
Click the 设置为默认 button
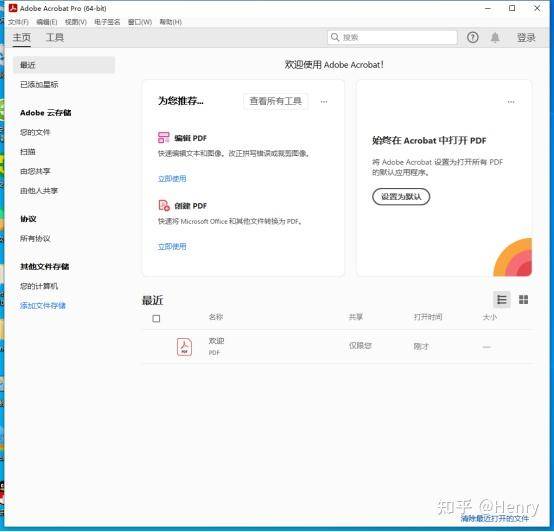coord(401,196)
